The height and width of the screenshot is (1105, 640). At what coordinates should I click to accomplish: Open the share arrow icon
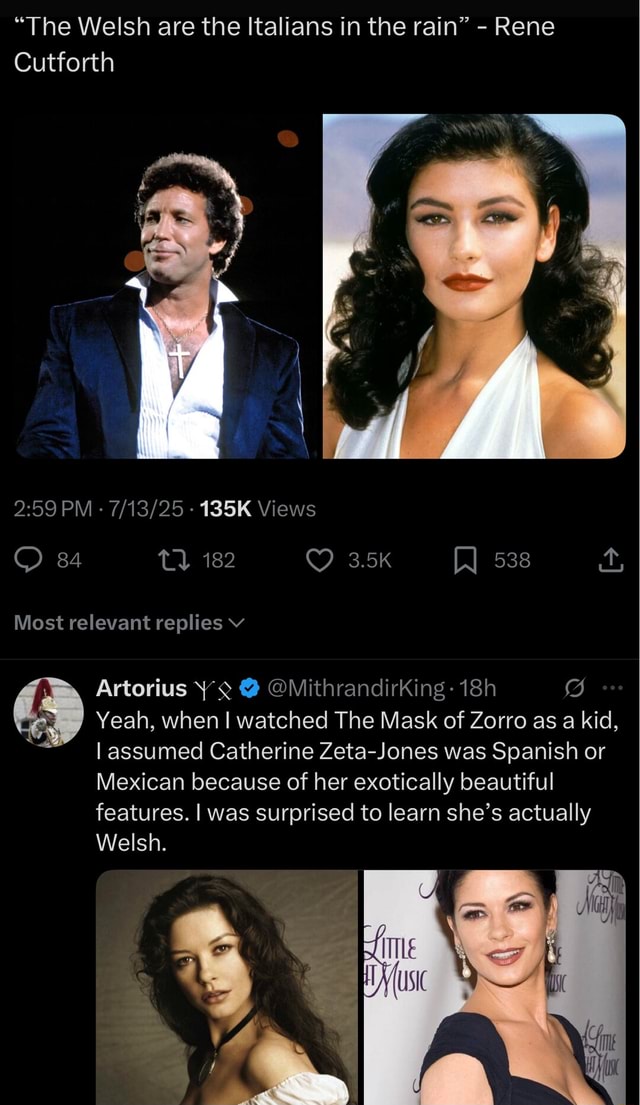tap(610, 560)
